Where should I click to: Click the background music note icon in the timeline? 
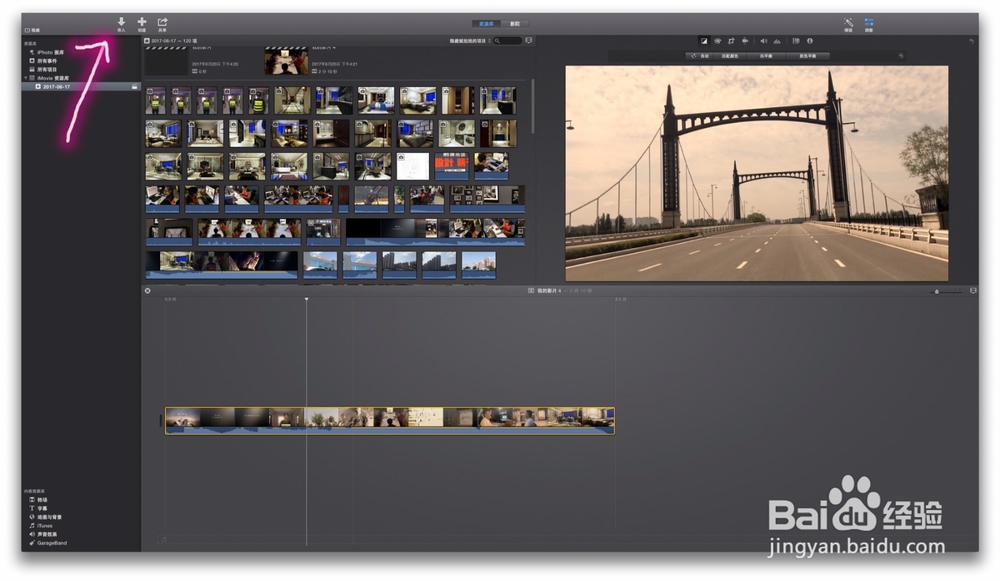point(163,540)
